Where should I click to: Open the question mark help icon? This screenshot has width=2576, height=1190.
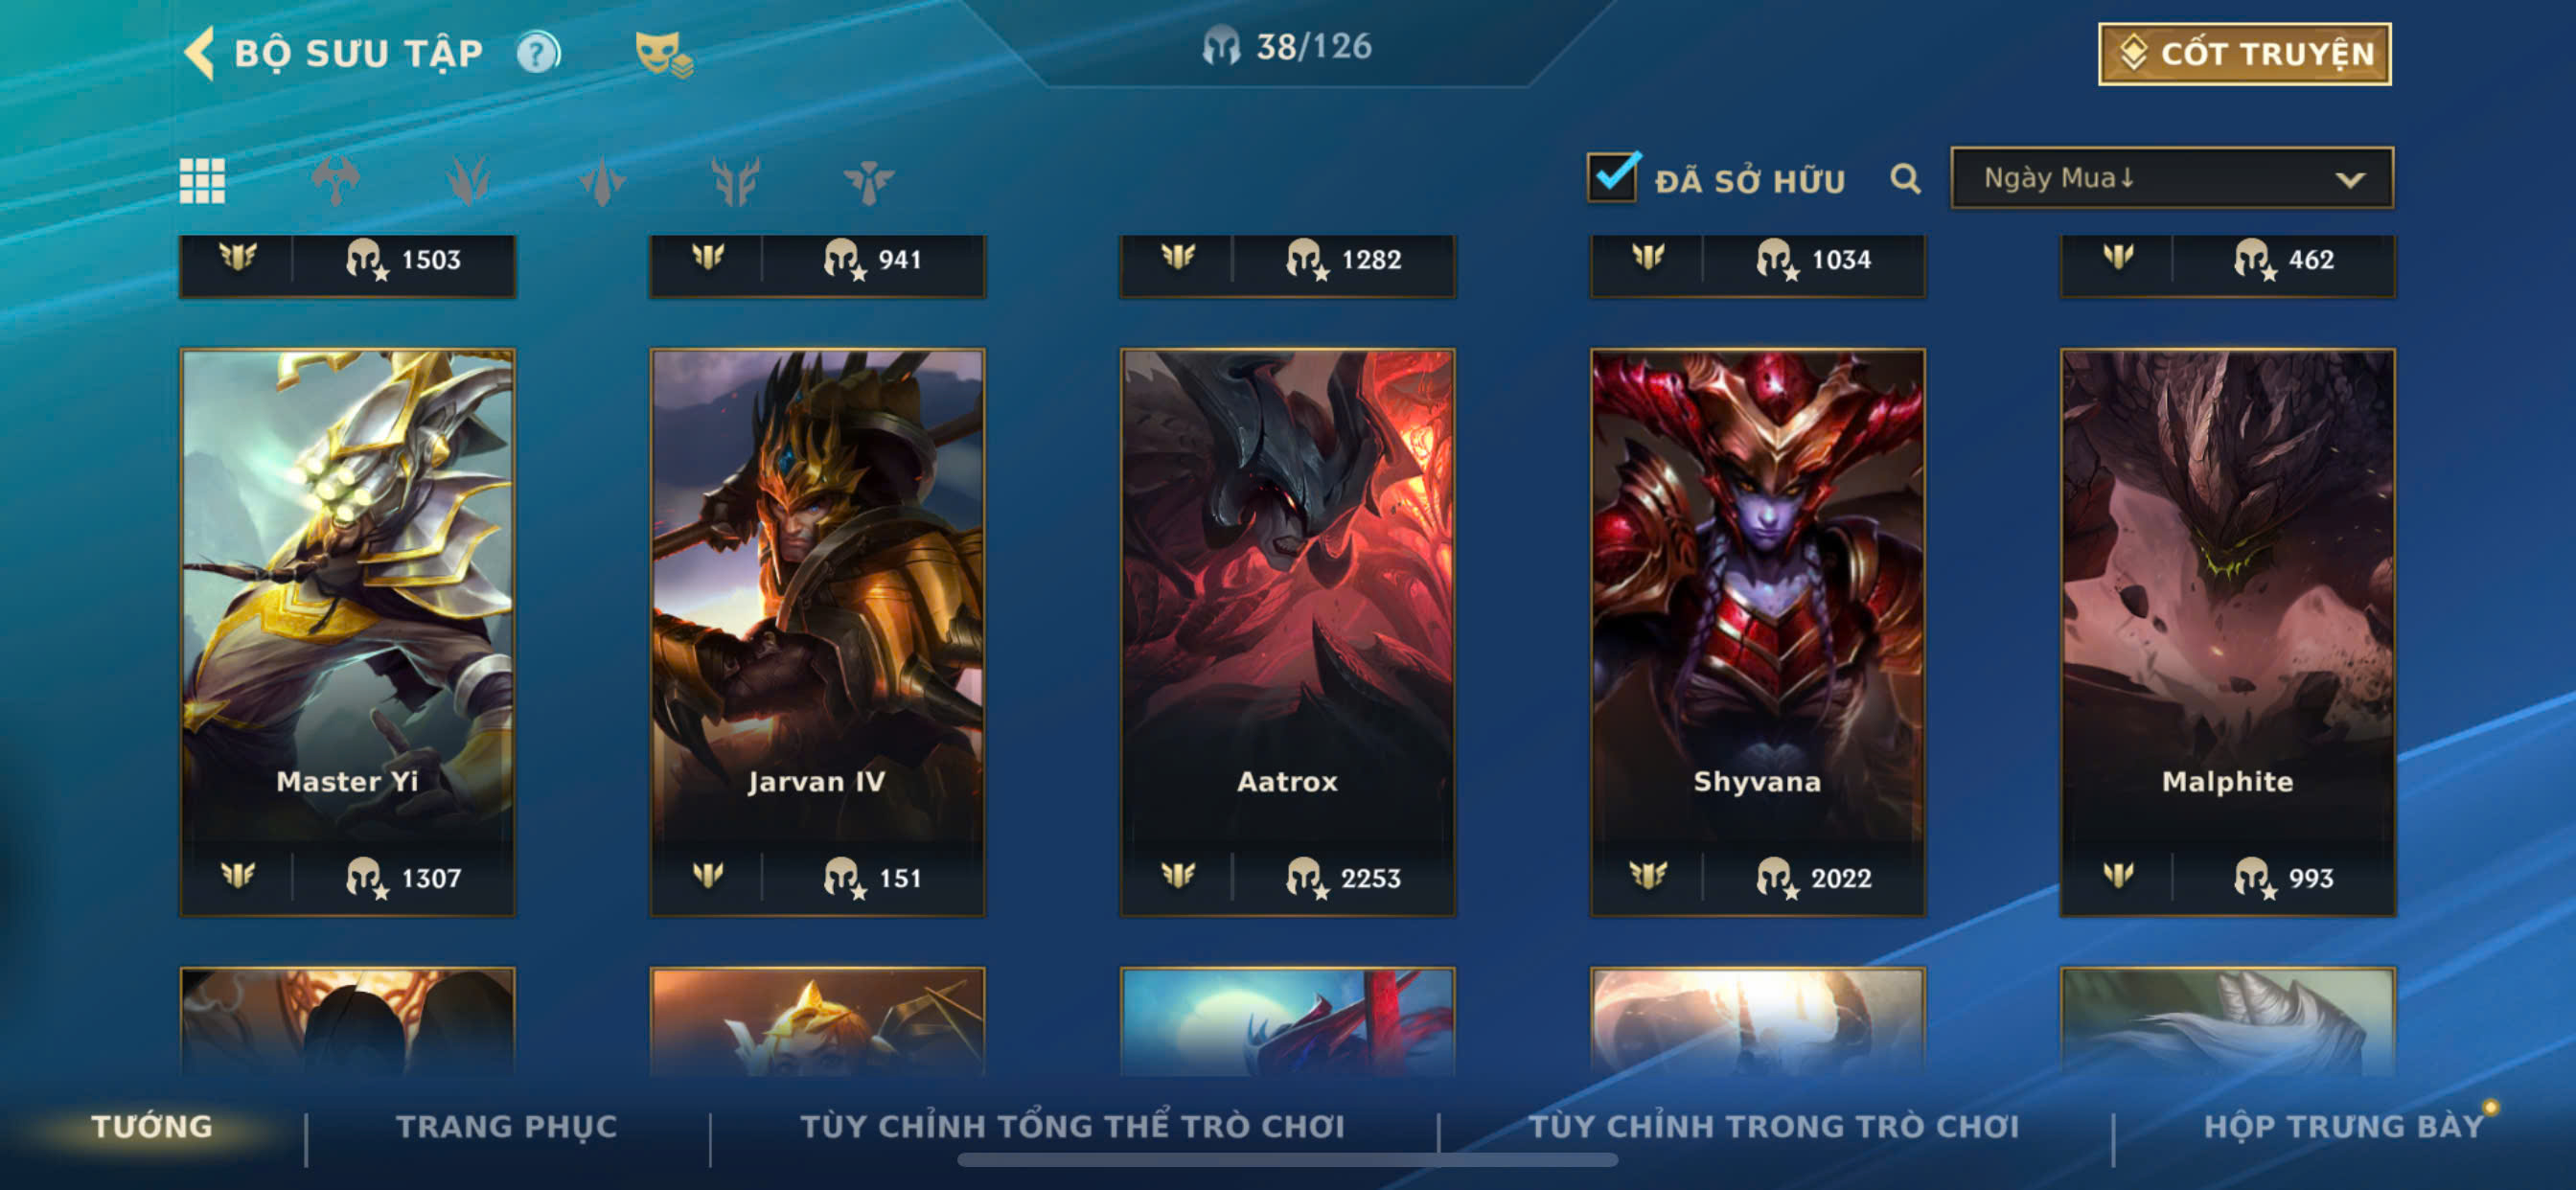538,52
